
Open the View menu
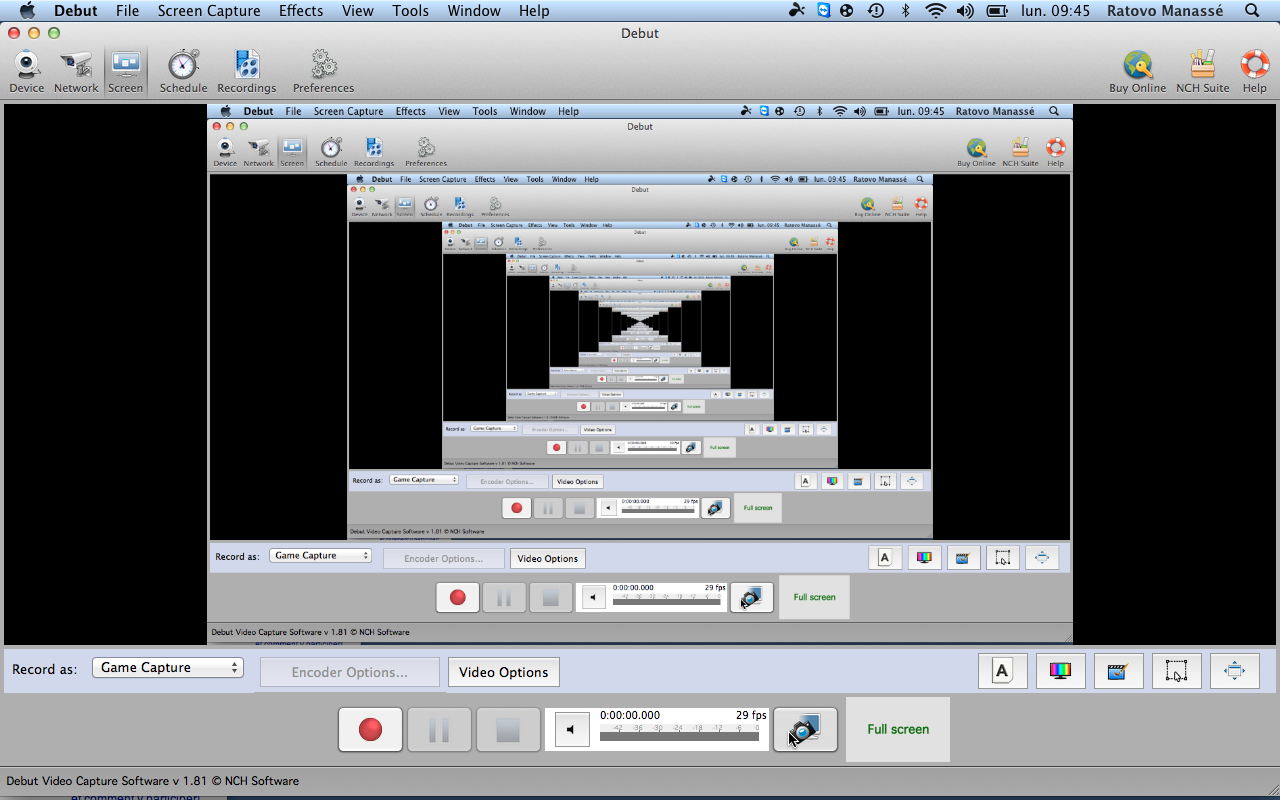pos(358,11)
